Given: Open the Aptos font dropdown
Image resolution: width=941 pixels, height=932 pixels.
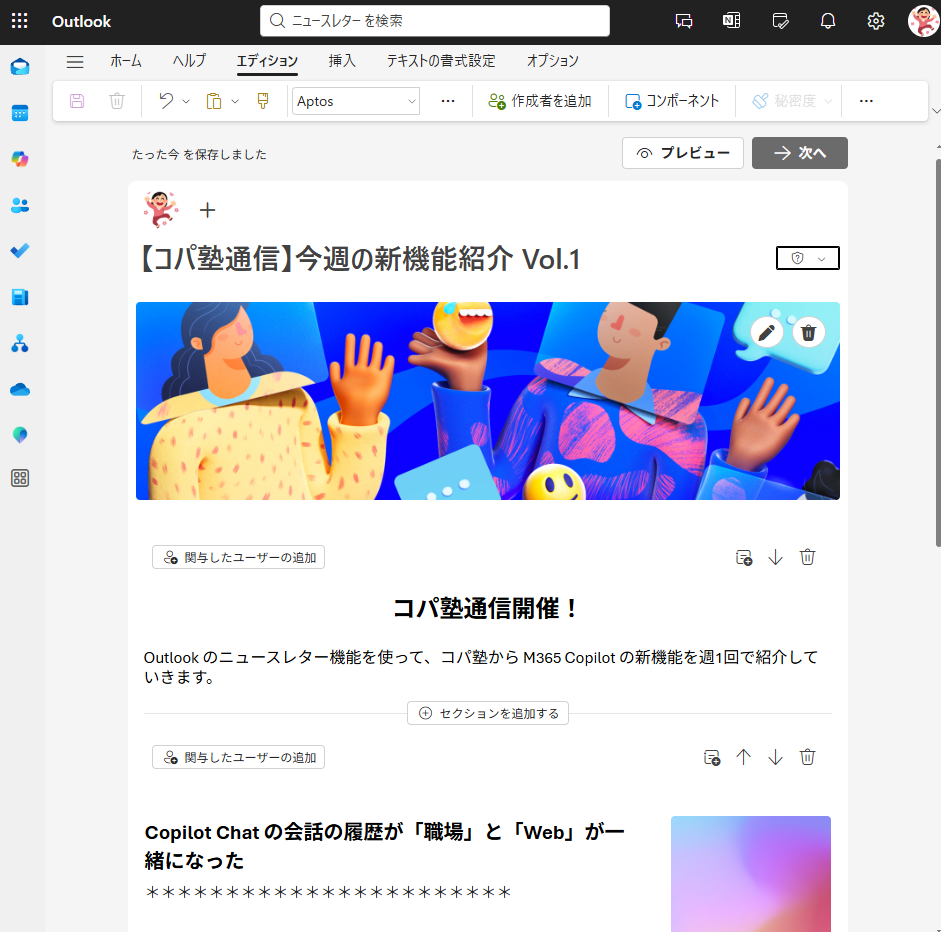Looking at the screenshot, I should [x=356, y=101].
